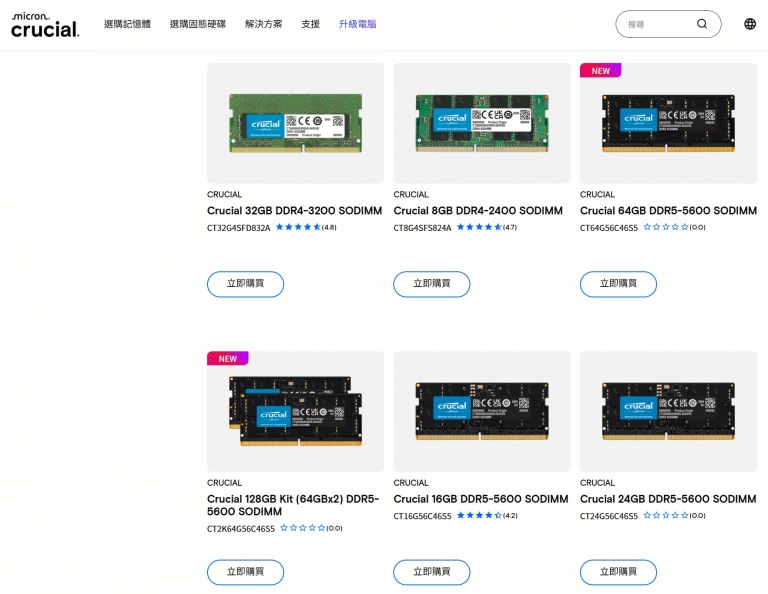Buy the 24GB DDR5-5600 SODIMM now
Viewport: 768px width, 594px height.
(x=618, y=572)
